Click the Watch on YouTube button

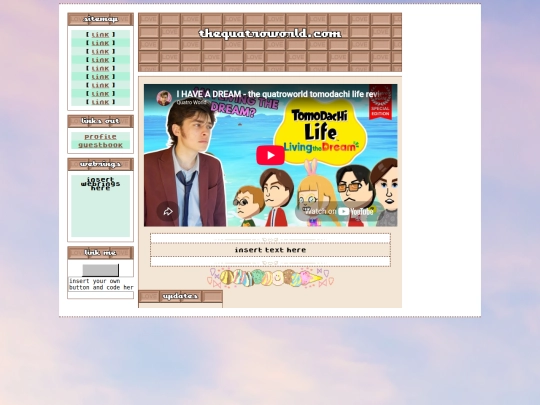click(x=339, y=211)
